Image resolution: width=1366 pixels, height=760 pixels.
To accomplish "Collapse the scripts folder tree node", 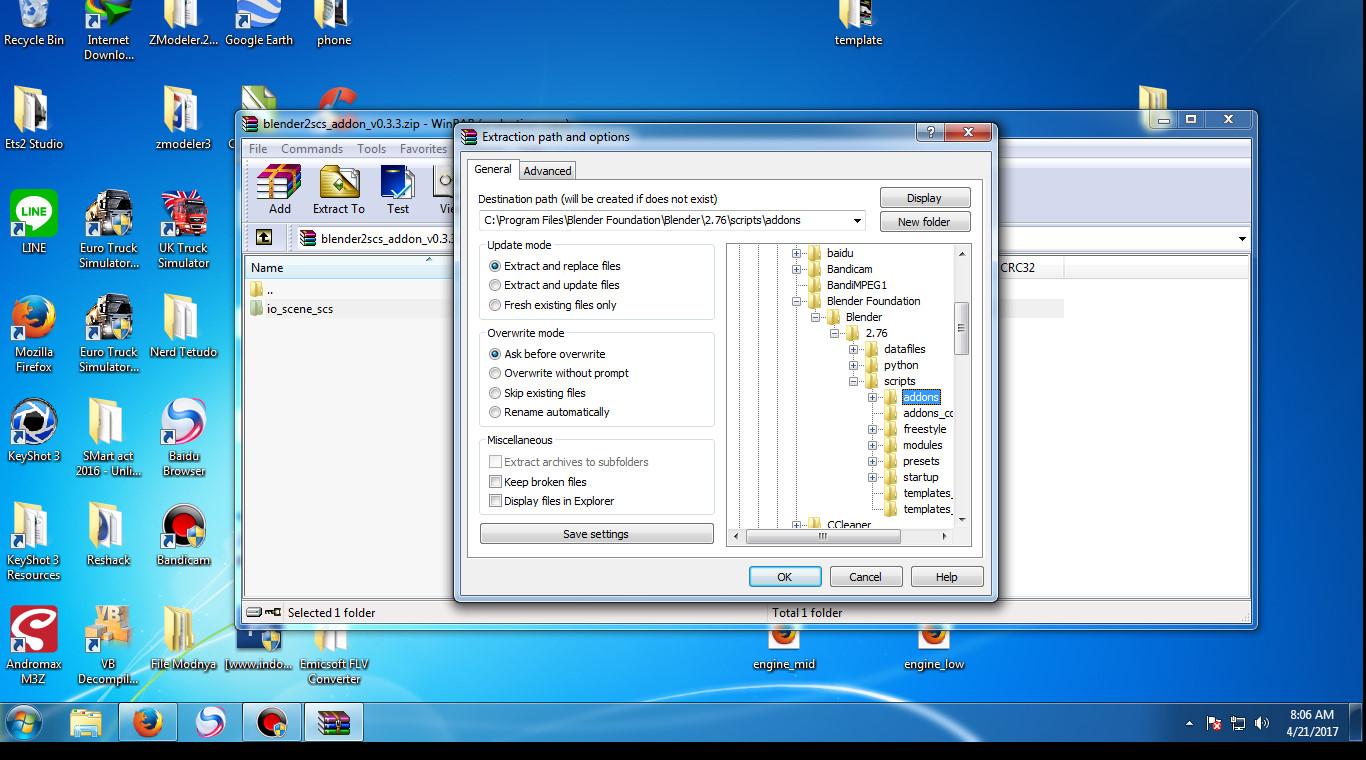I will point(853,381).
